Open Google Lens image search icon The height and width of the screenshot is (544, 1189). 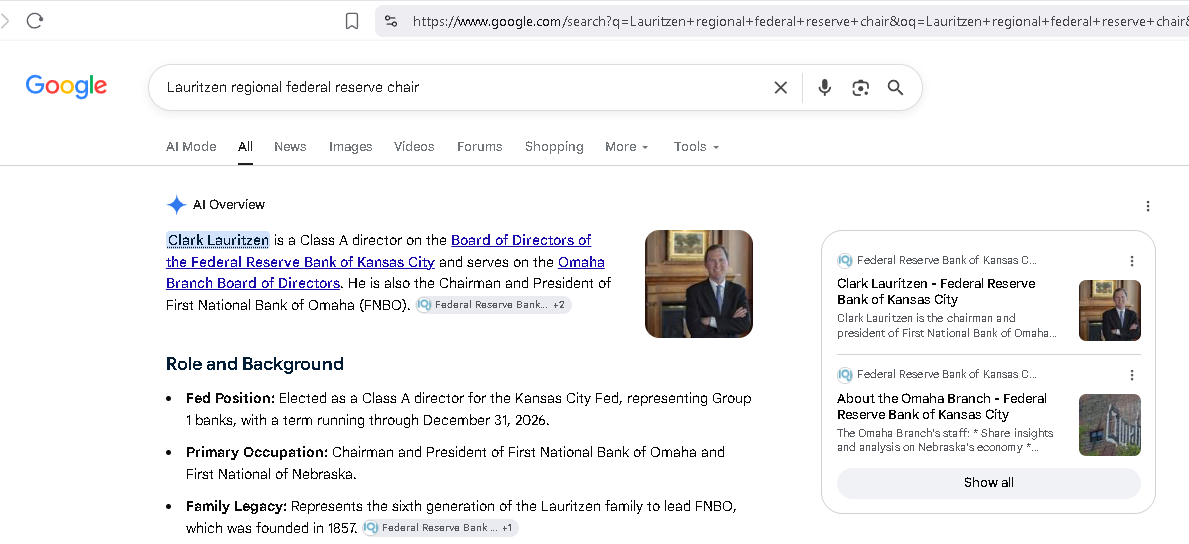tap(860, 87)
